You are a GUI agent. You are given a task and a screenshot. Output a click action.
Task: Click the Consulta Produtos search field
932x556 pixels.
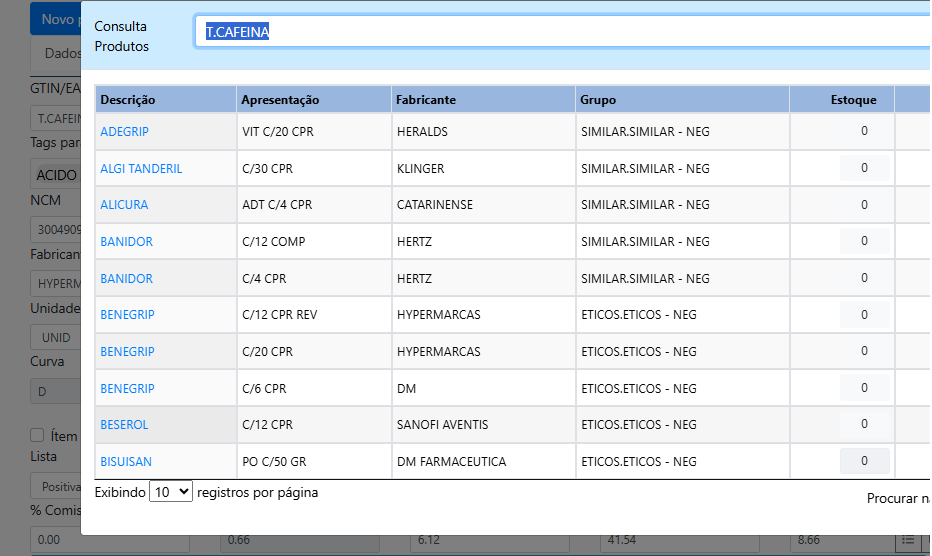click(560, 32)
